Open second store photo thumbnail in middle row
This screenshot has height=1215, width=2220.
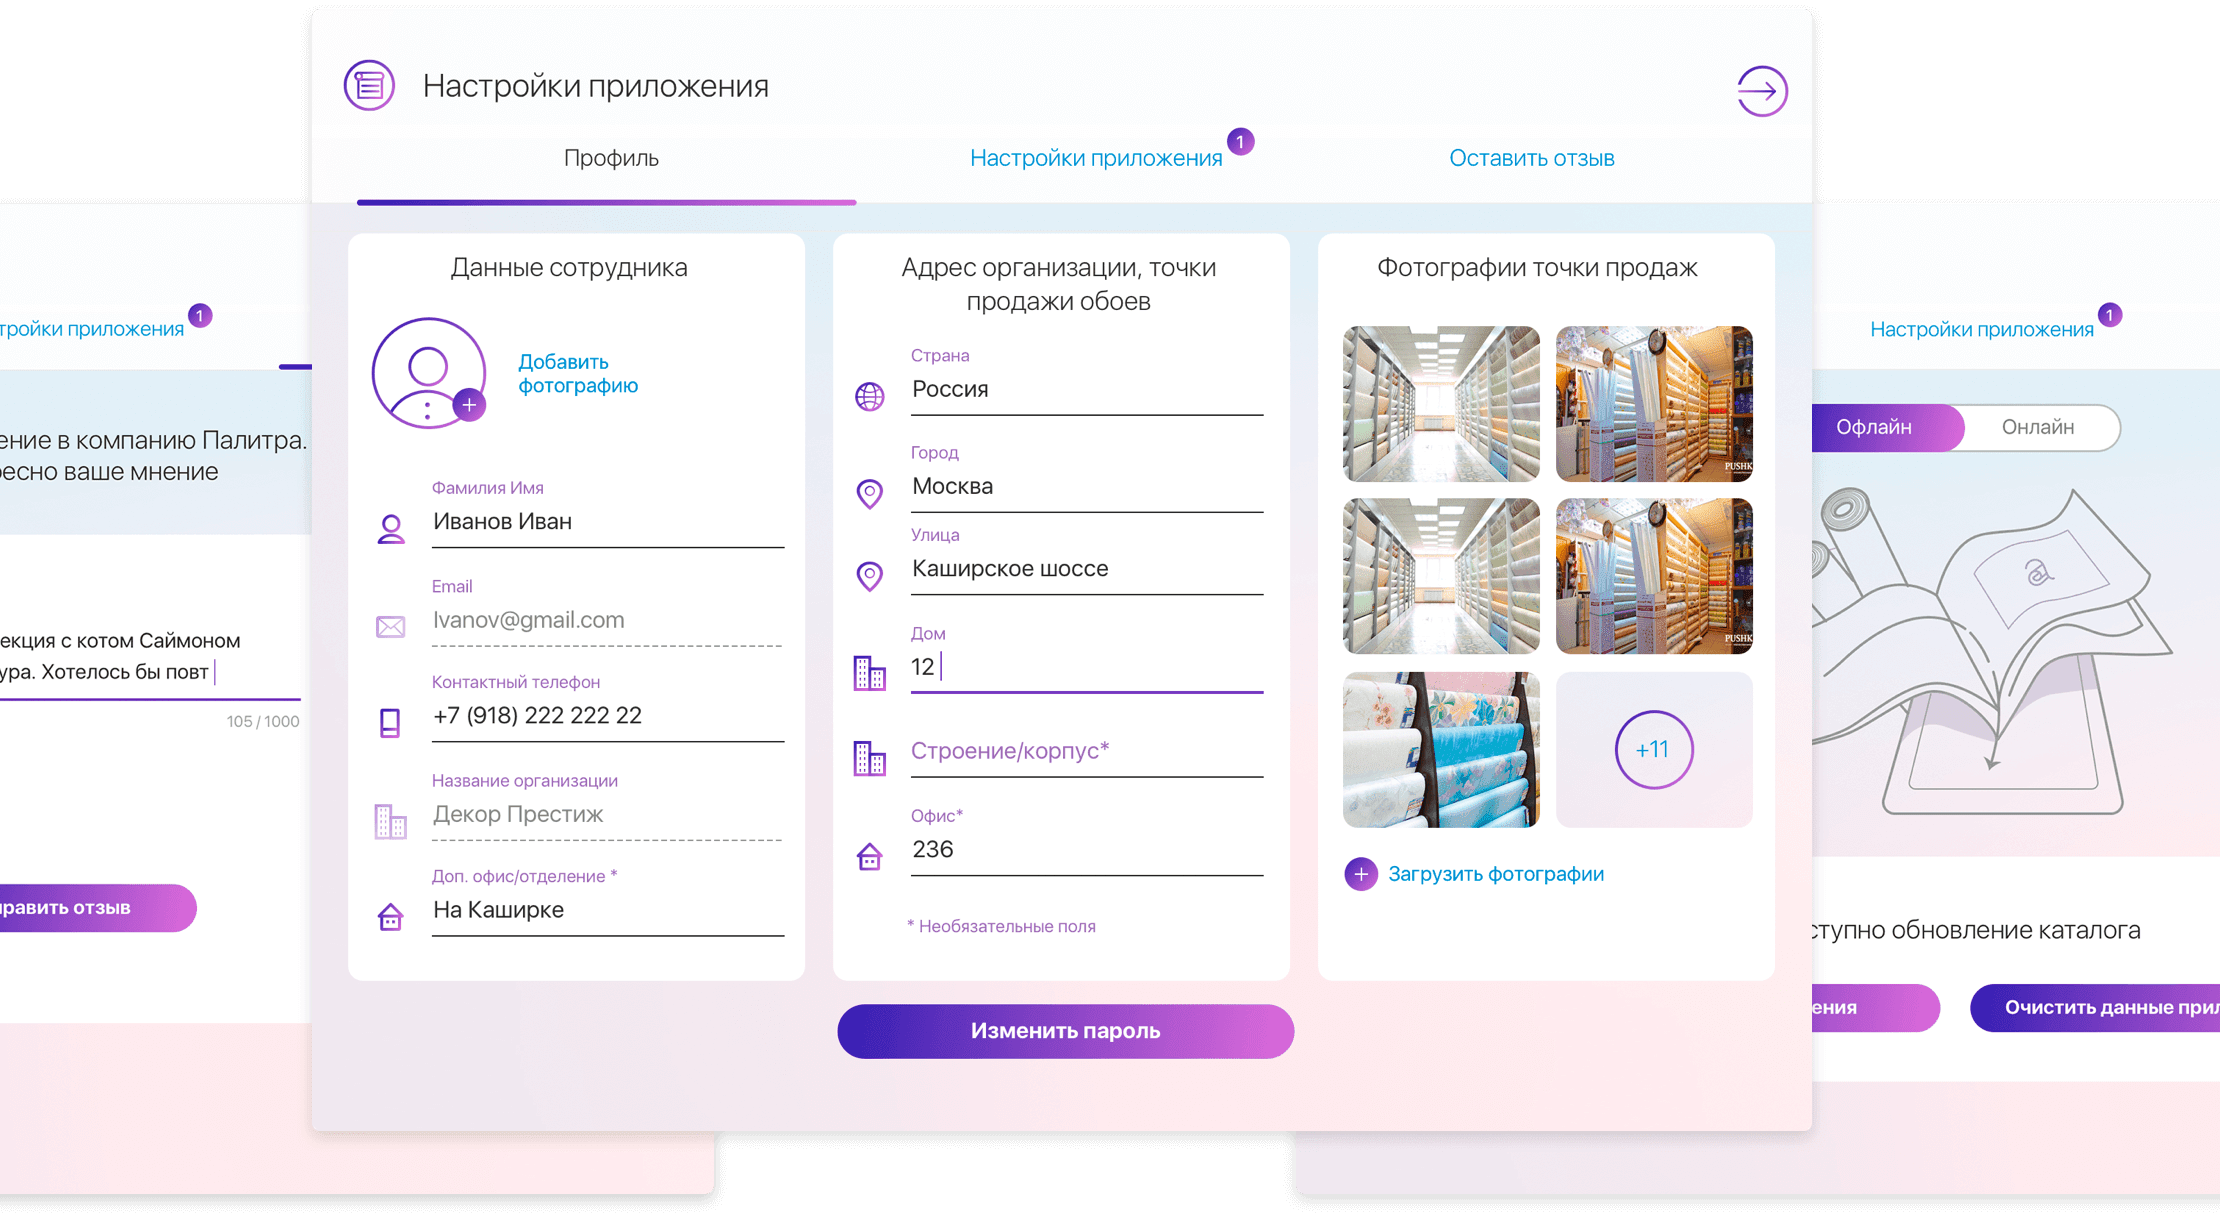click(x=1654, y=576)
